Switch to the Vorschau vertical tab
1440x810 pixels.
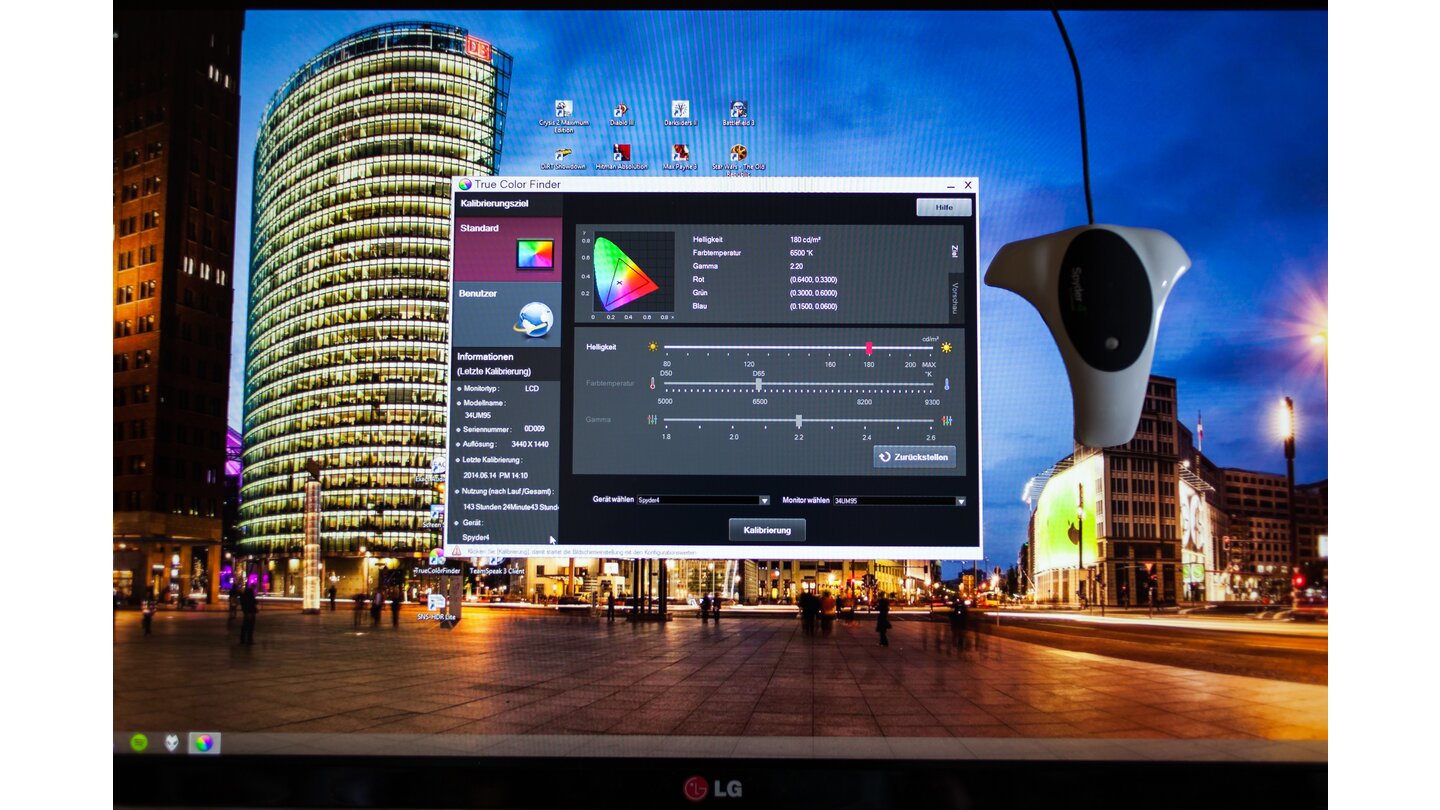click(955, 298)
